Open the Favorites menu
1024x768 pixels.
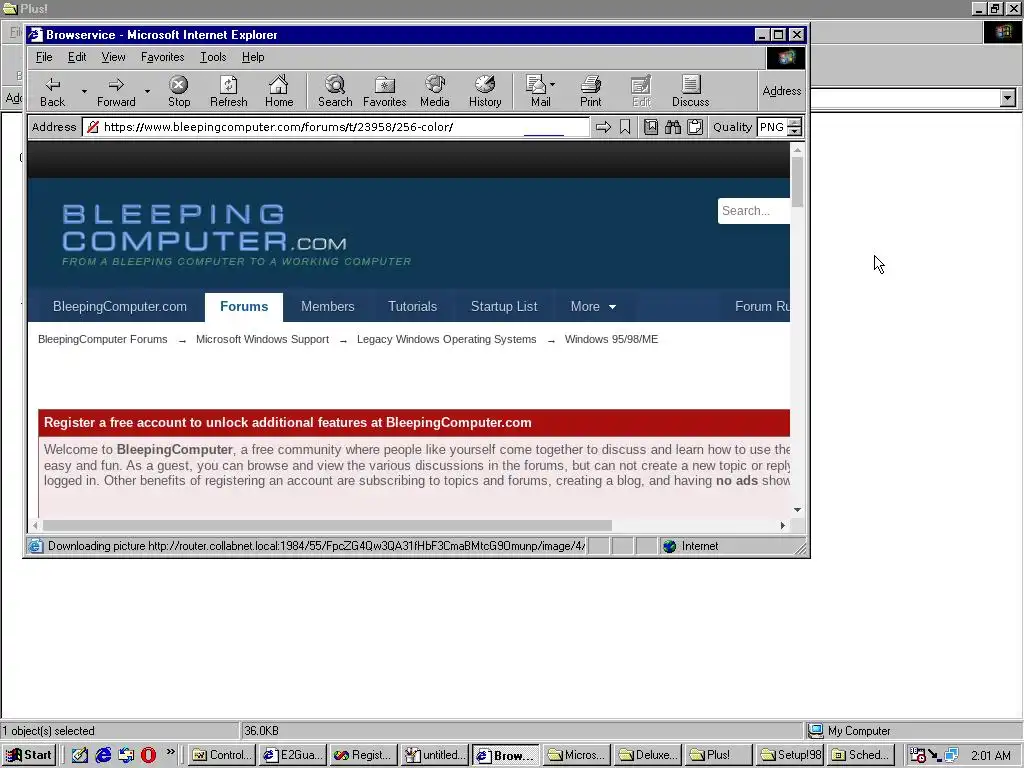point(162,57)
